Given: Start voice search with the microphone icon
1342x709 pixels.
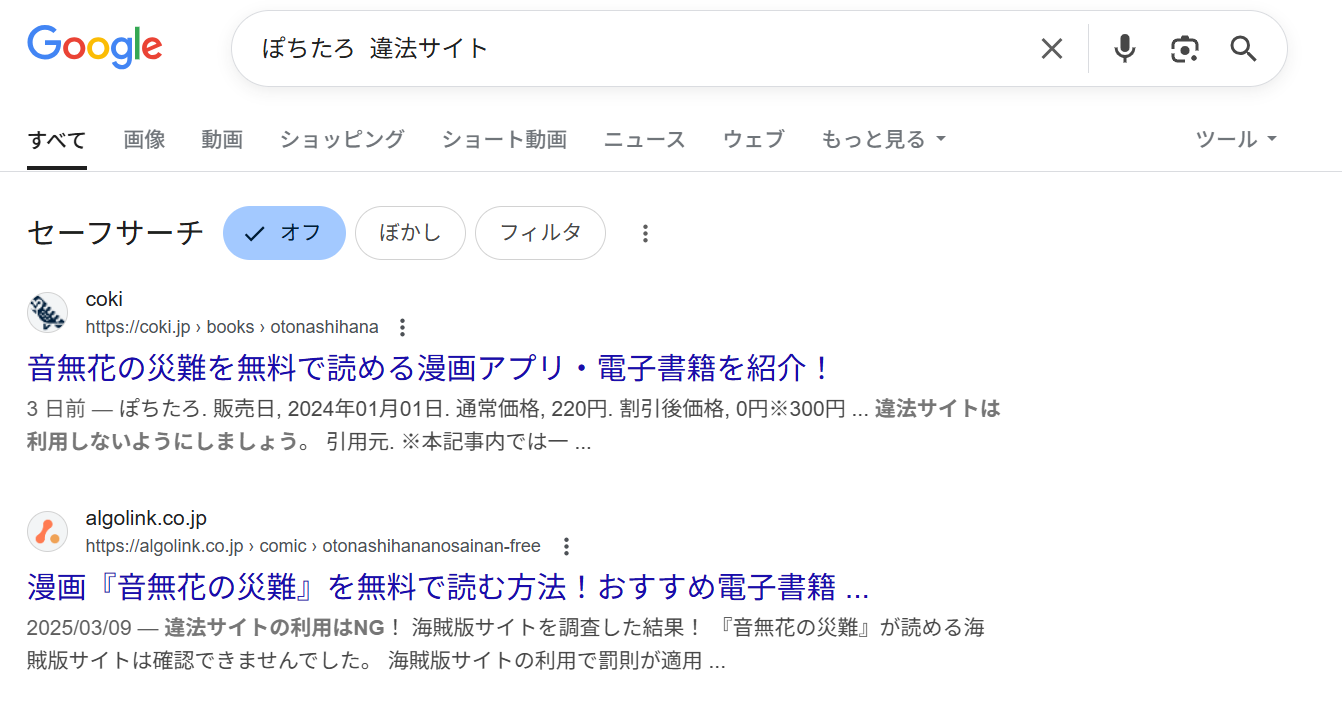Looking at the screenshot, I should [1124, 48].
